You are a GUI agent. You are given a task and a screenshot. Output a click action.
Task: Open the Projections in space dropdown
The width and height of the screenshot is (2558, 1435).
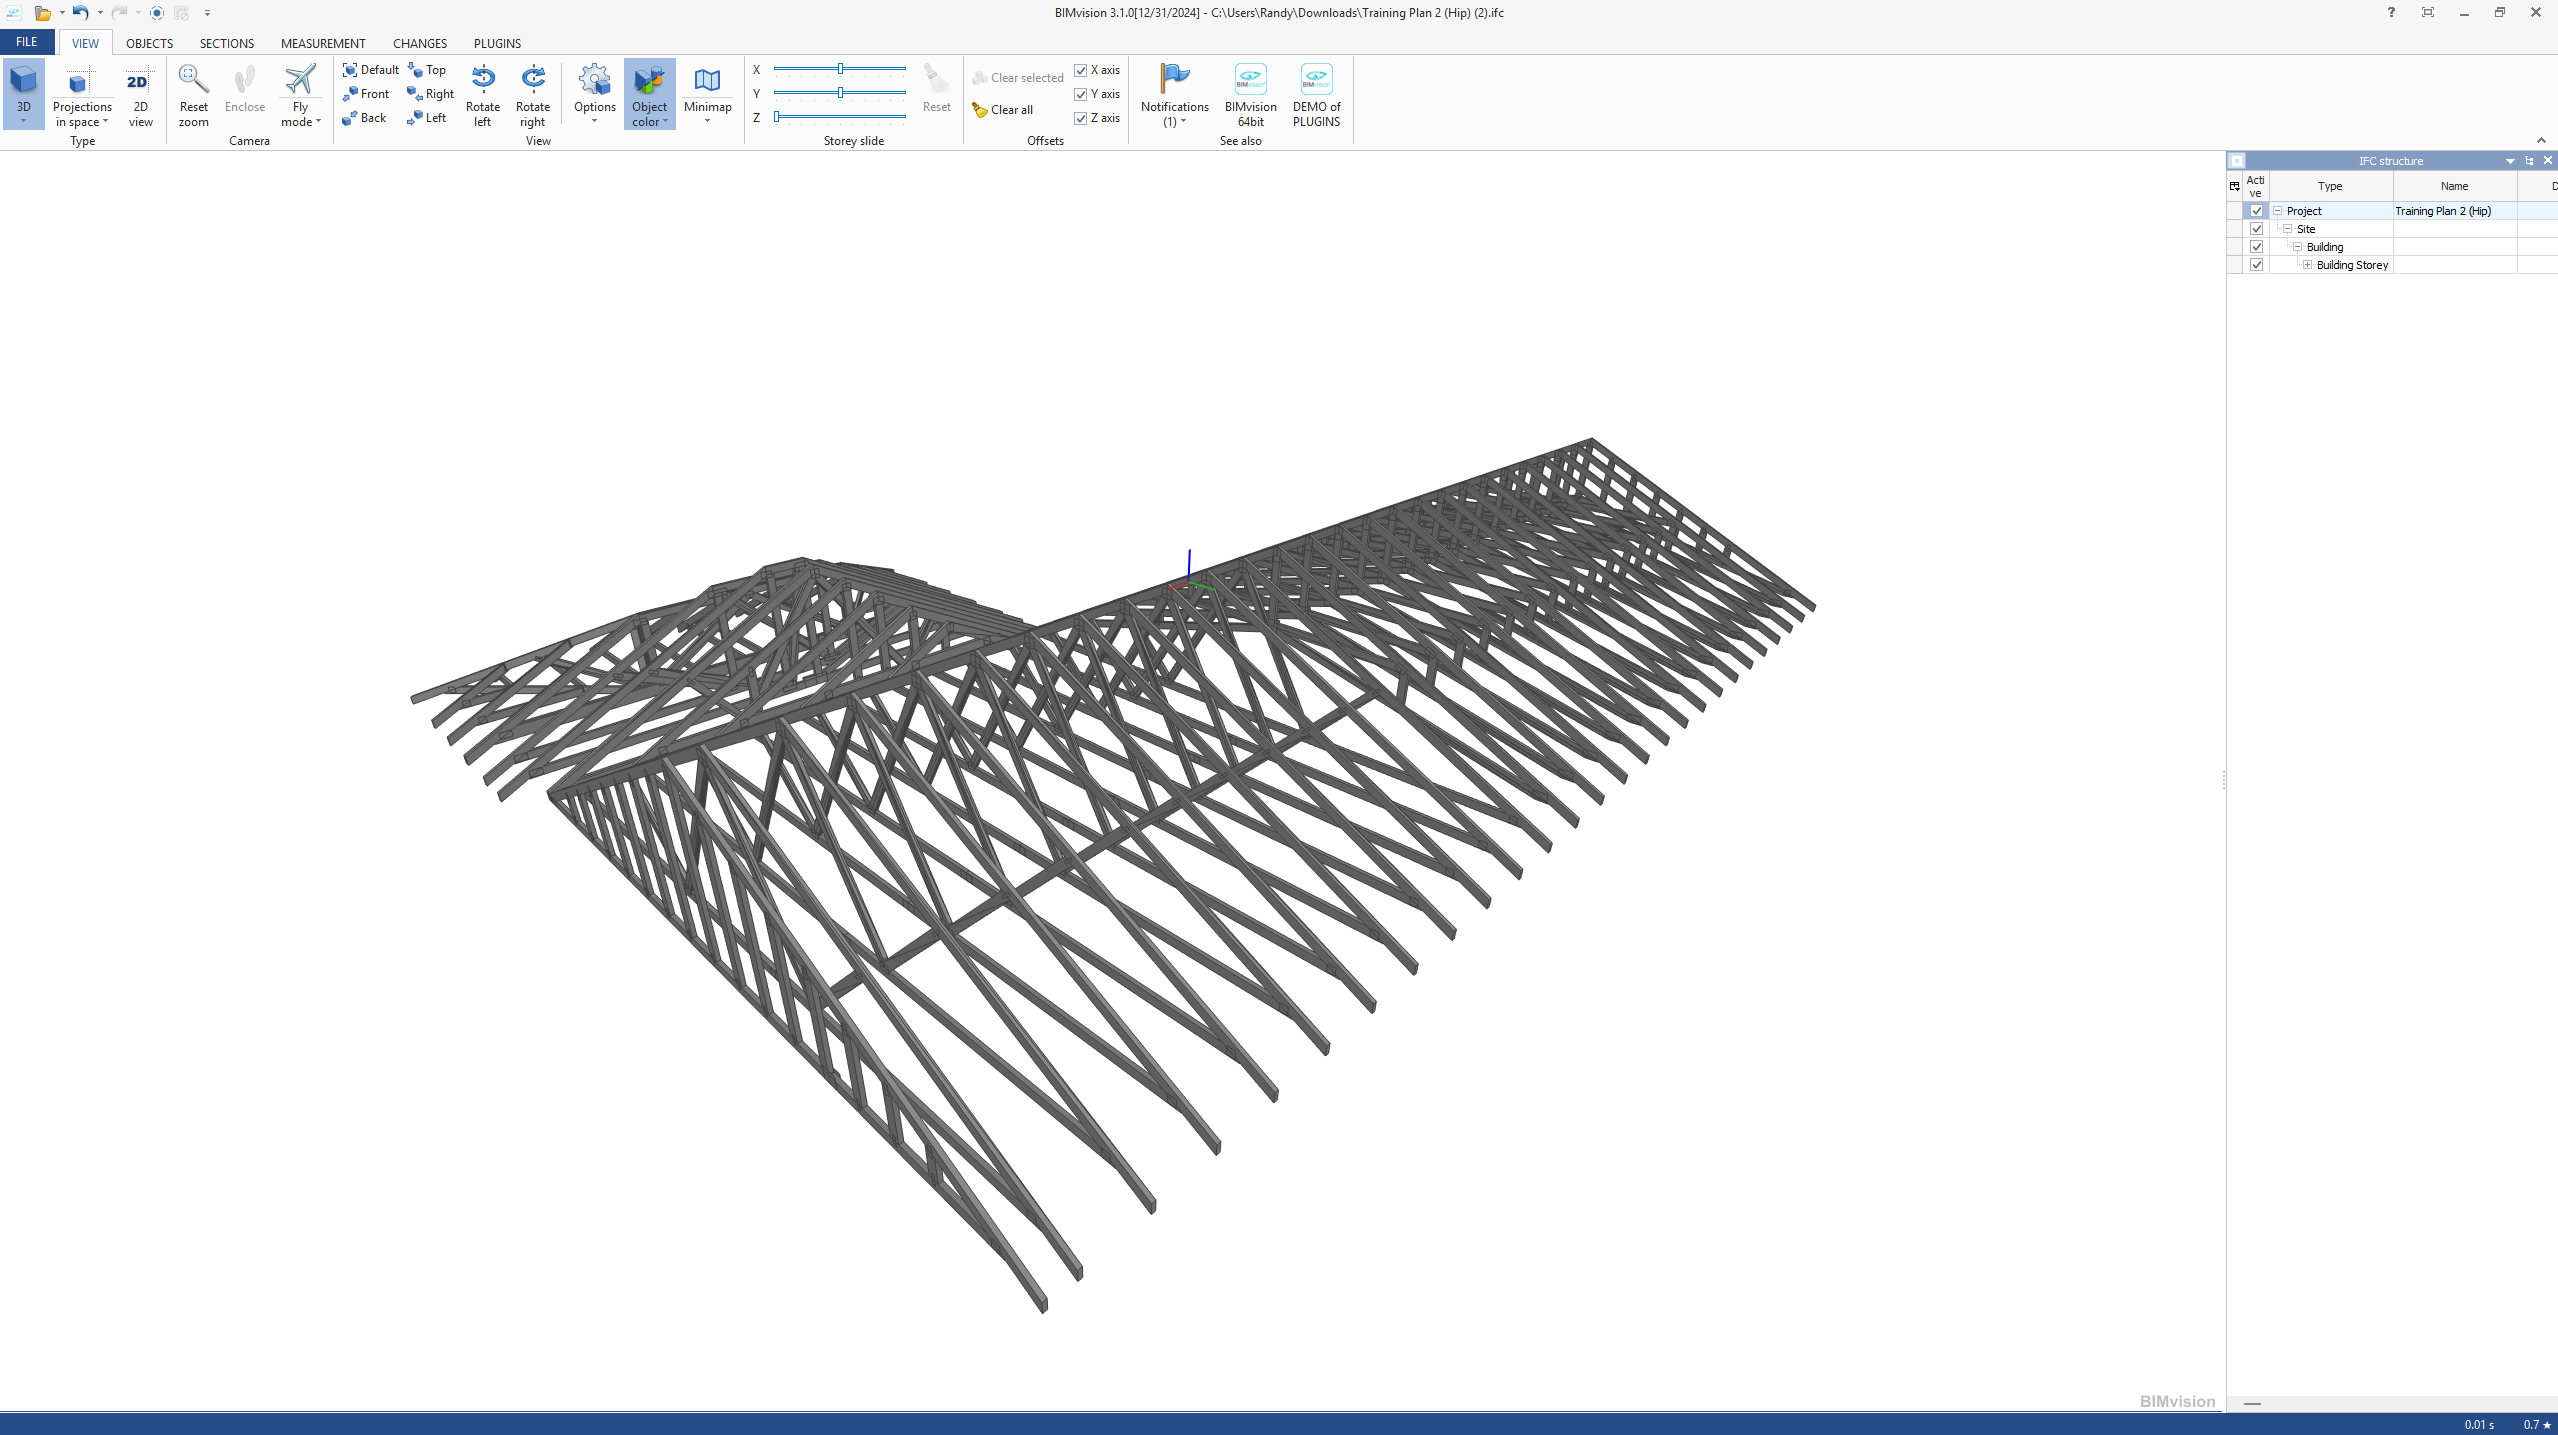[x=82, y=114]
